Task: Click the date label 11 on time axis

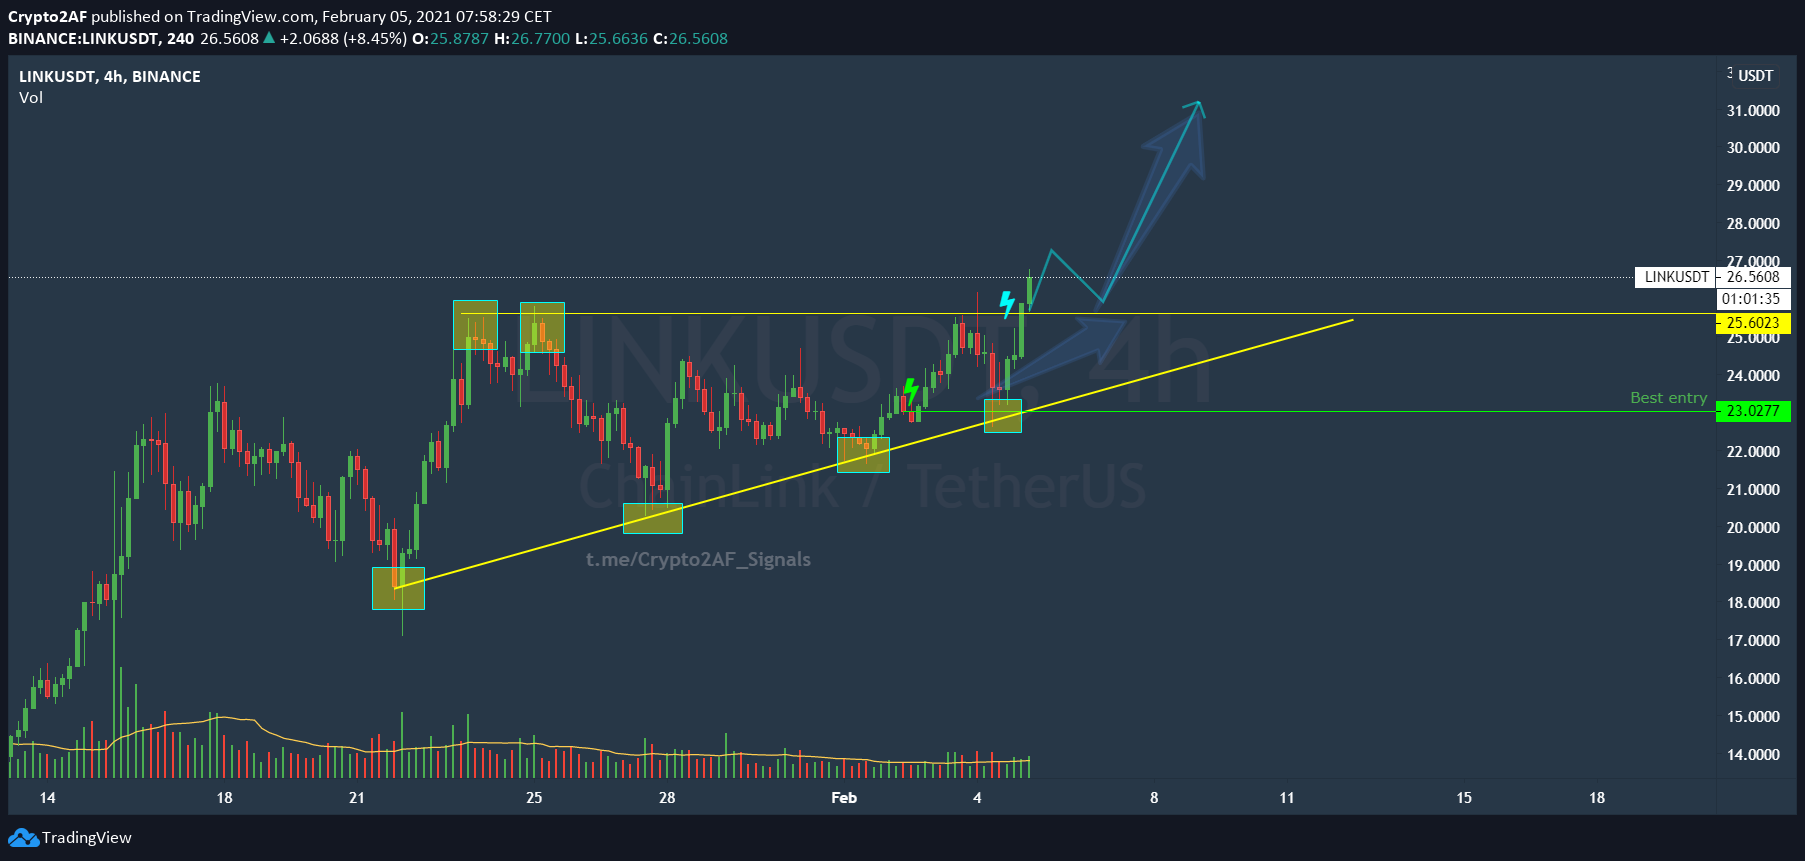Action: click(1287, 798)
